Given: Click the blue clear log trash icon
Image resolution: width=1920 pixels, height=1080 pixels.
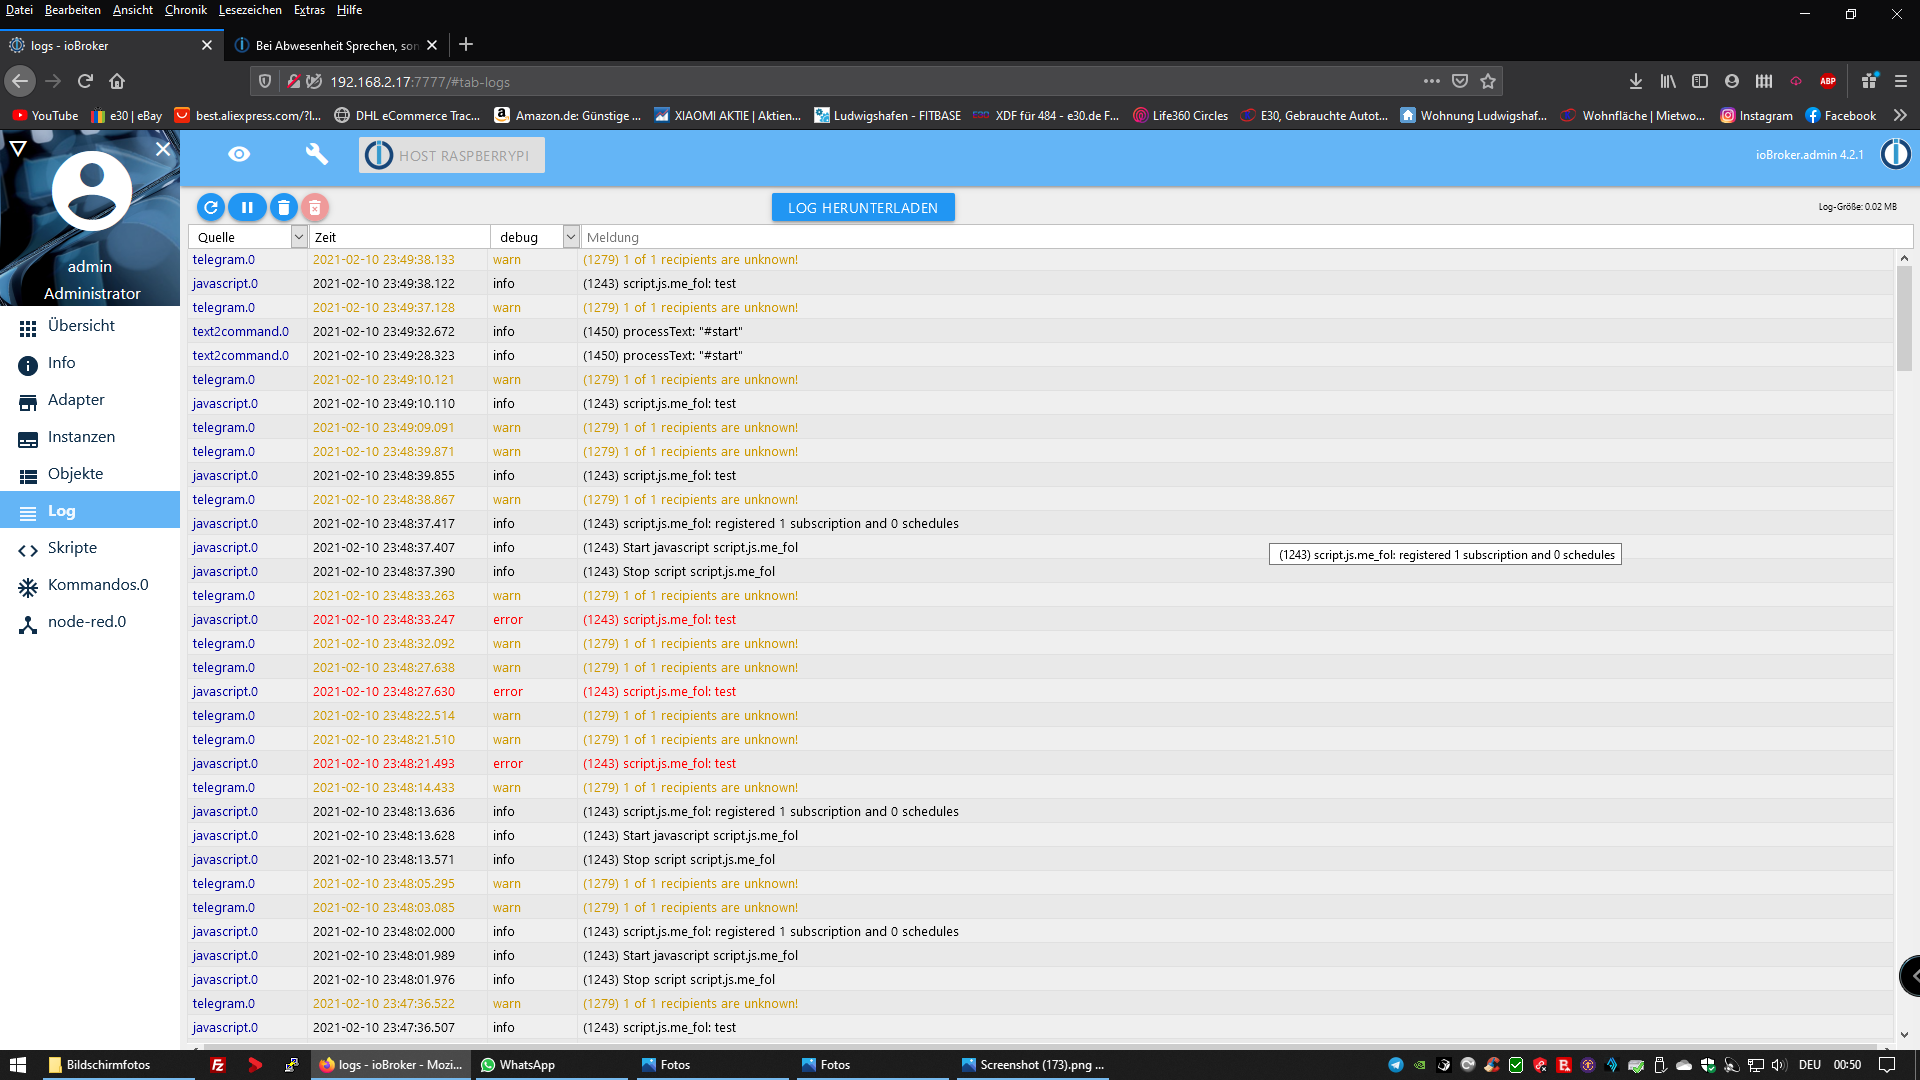Looking at the screenshot, I should (x=284, y=208).
